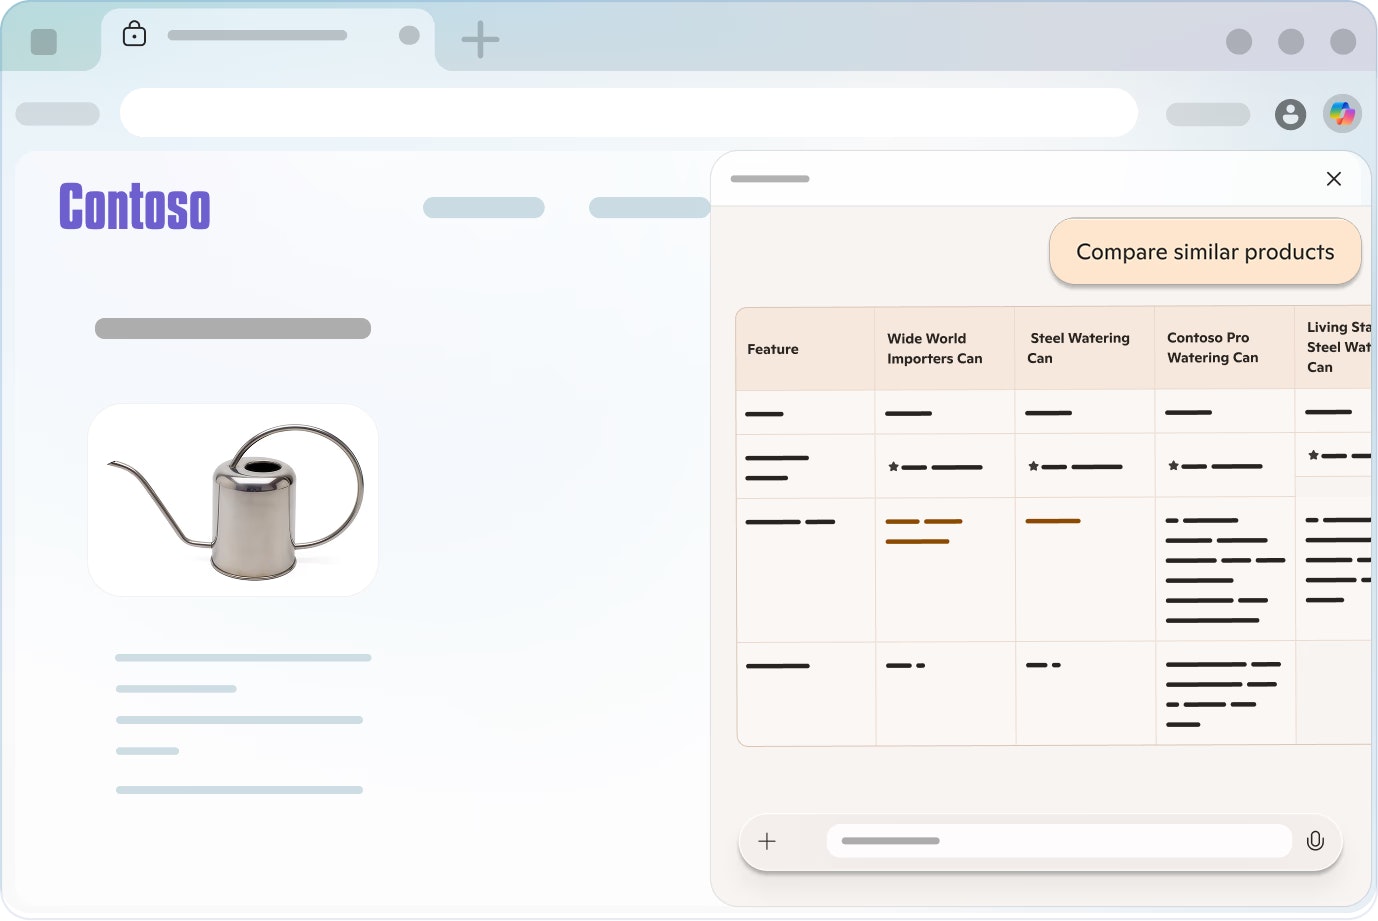Click the Compare similar products button
Viewport: 1378px width, 921px height.
coord(1205,252)
